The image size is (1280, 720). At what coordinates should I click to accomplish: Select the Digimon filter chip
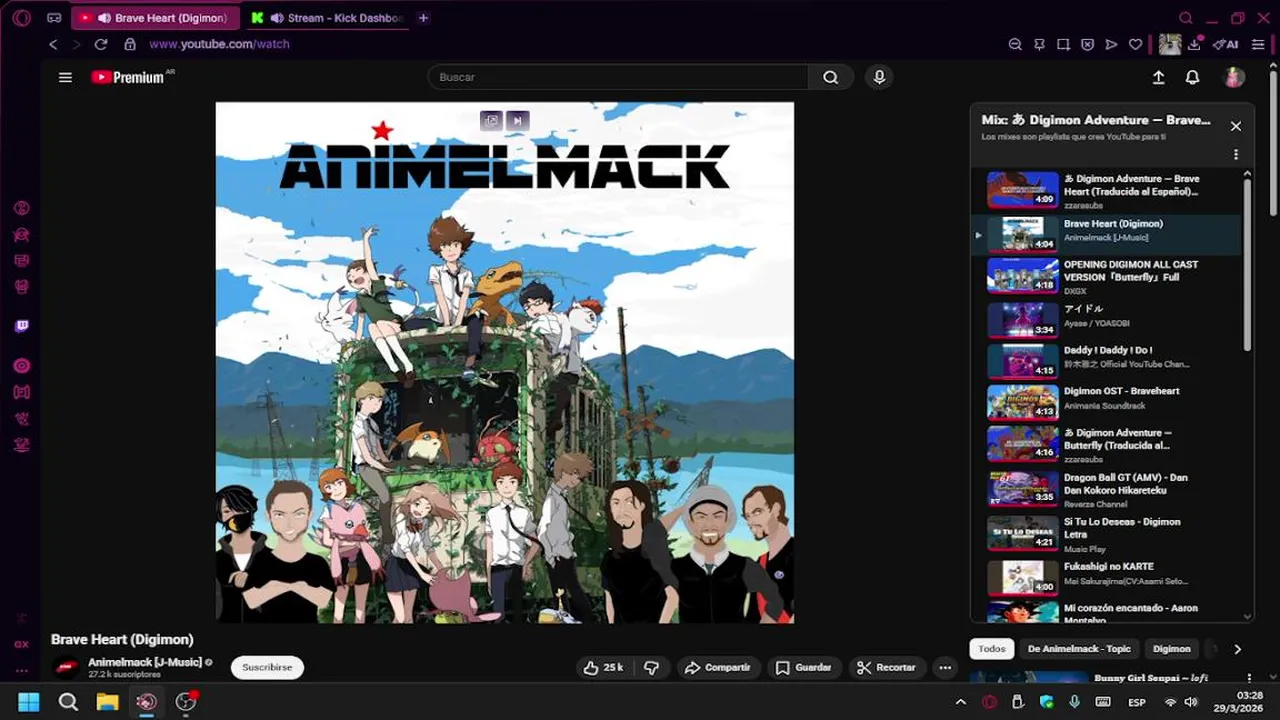tap(1171, 649)
